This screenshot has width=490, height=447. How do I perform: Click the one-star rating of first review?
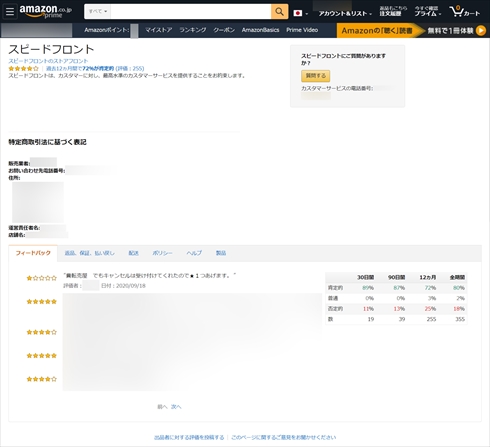[x=42, y=278]
